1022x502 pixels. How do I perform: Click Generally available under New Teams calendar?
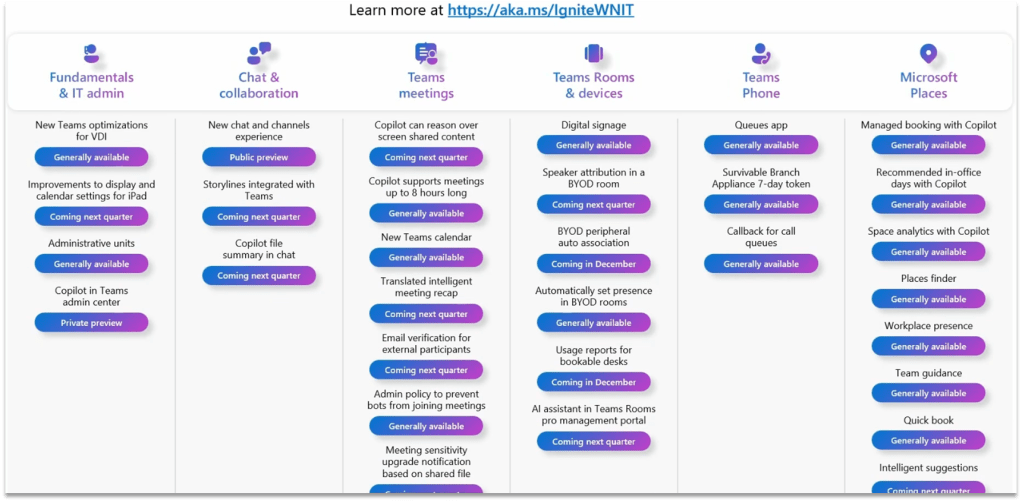(x=426, y=257)
